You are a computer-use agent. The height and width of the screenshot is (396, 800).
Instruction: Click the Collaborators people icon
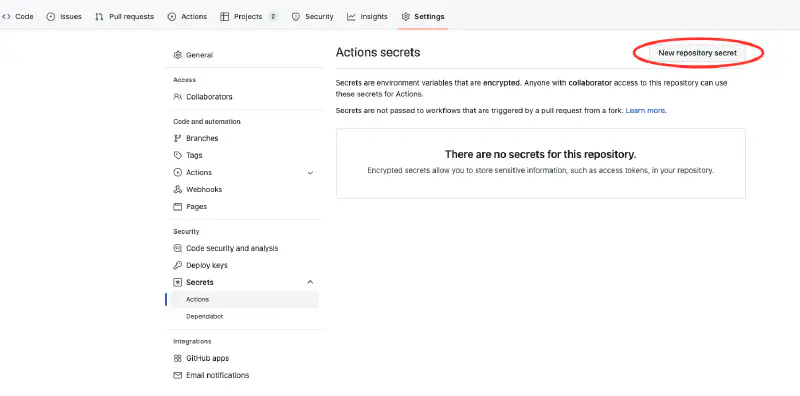point(178,96)
